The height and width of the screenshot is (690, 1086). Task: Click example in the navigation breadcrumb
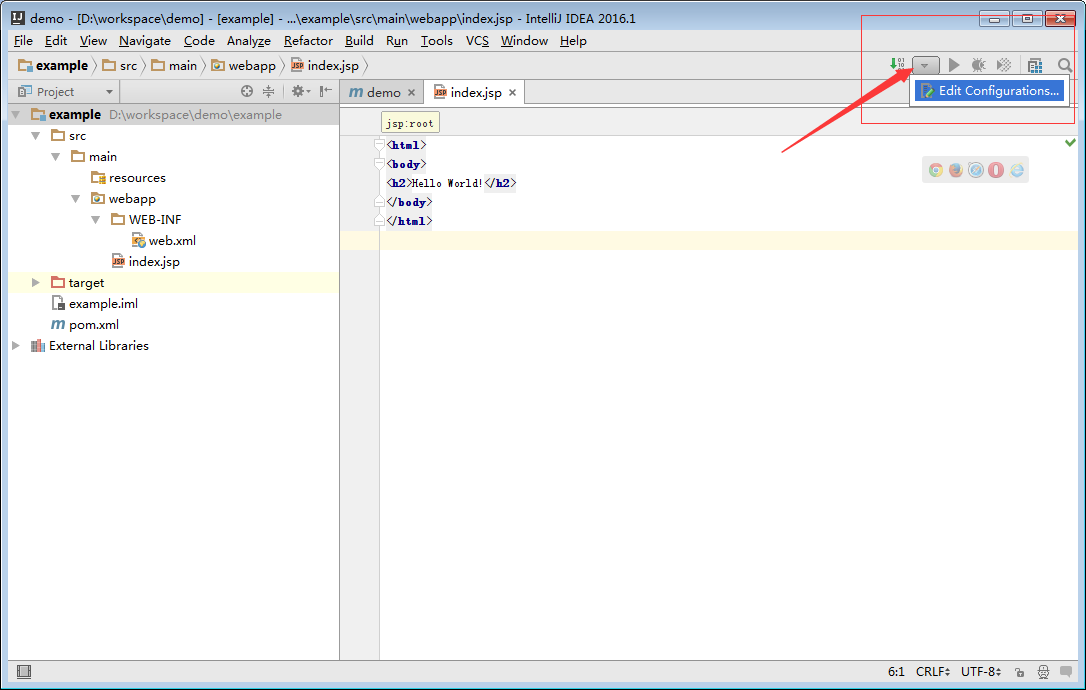pos(53,66)
